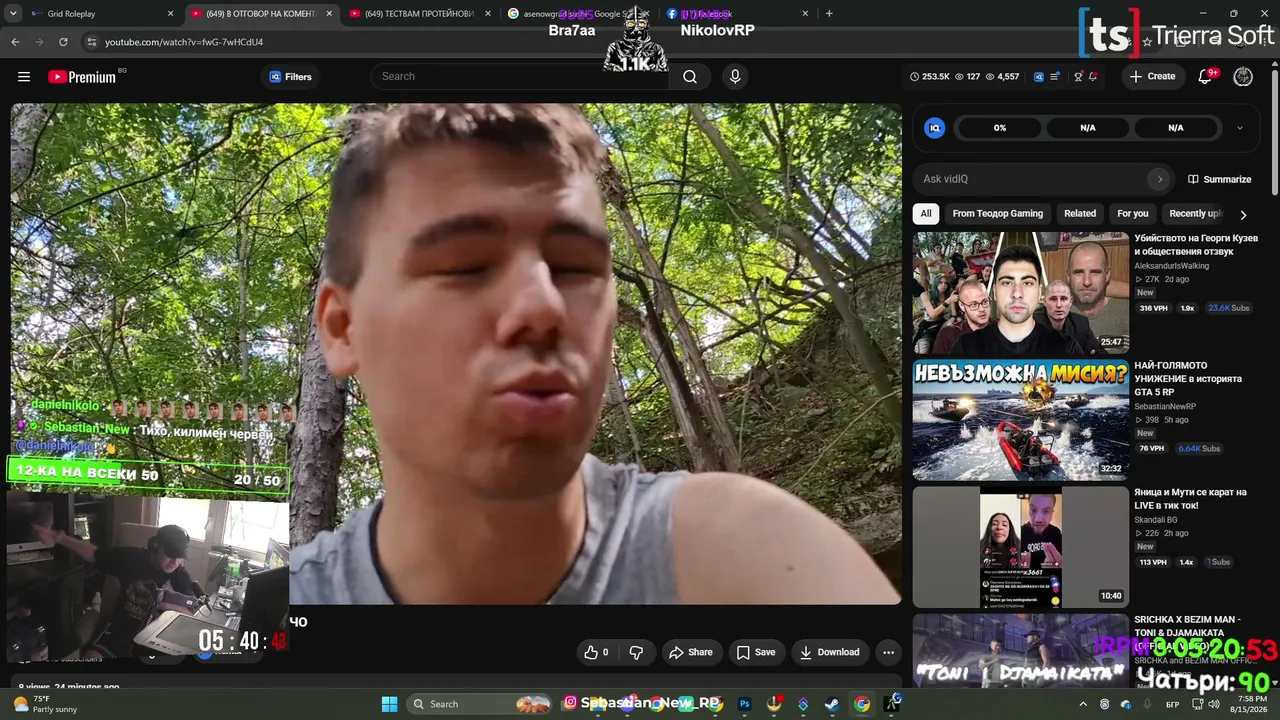Open the Убийството на Георги Кузев video thumbnail
This screenshot has width=1280, height=720.
pyautogui.click(x=1021, y=293)
